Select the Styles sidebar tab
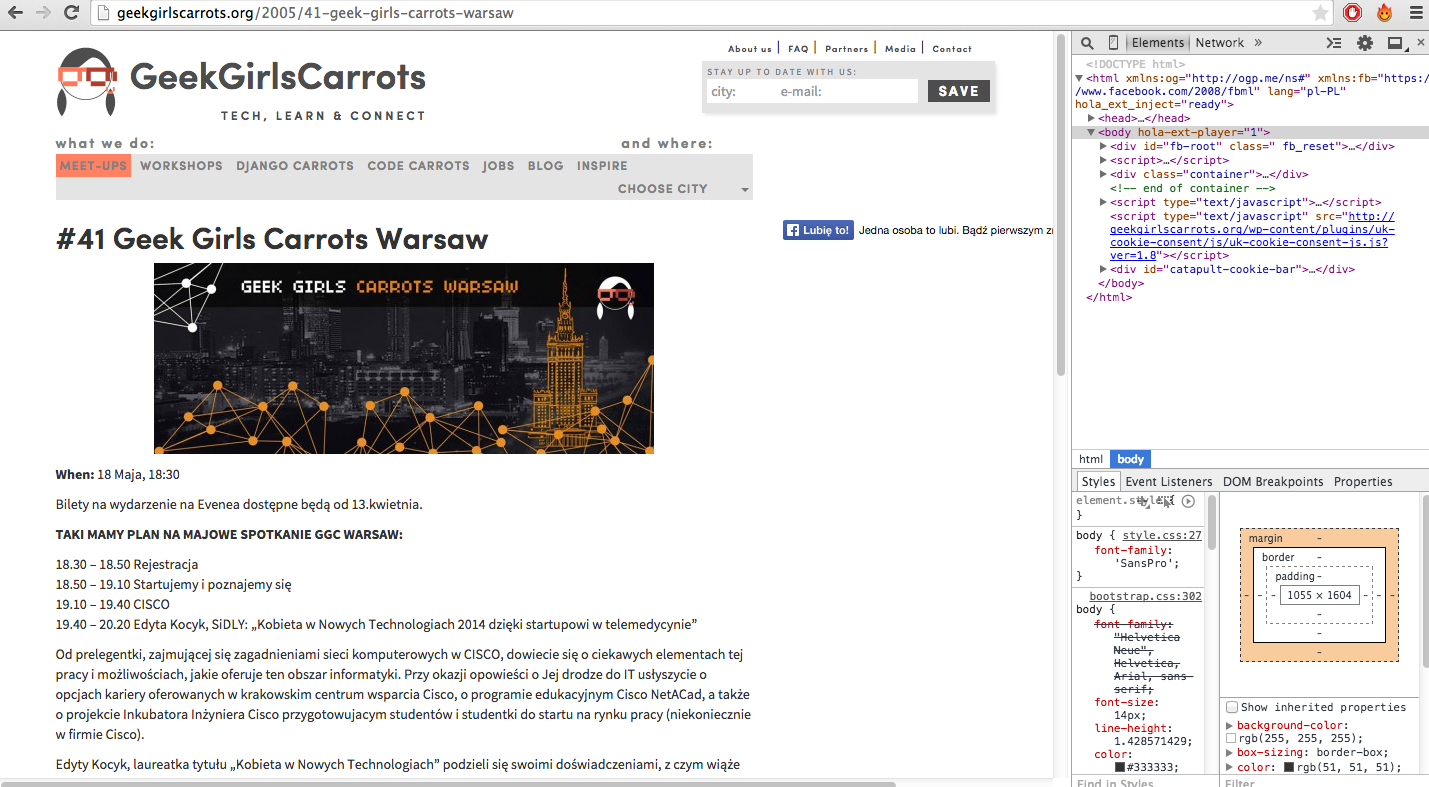 tap(1098, 481)
